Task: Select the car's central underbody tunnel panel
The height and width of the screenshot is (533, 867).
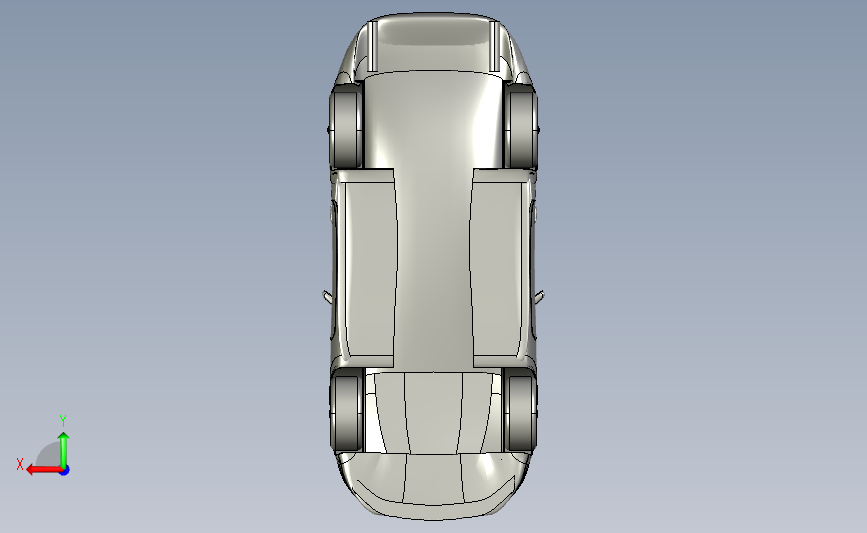Action: click(433, 221)
